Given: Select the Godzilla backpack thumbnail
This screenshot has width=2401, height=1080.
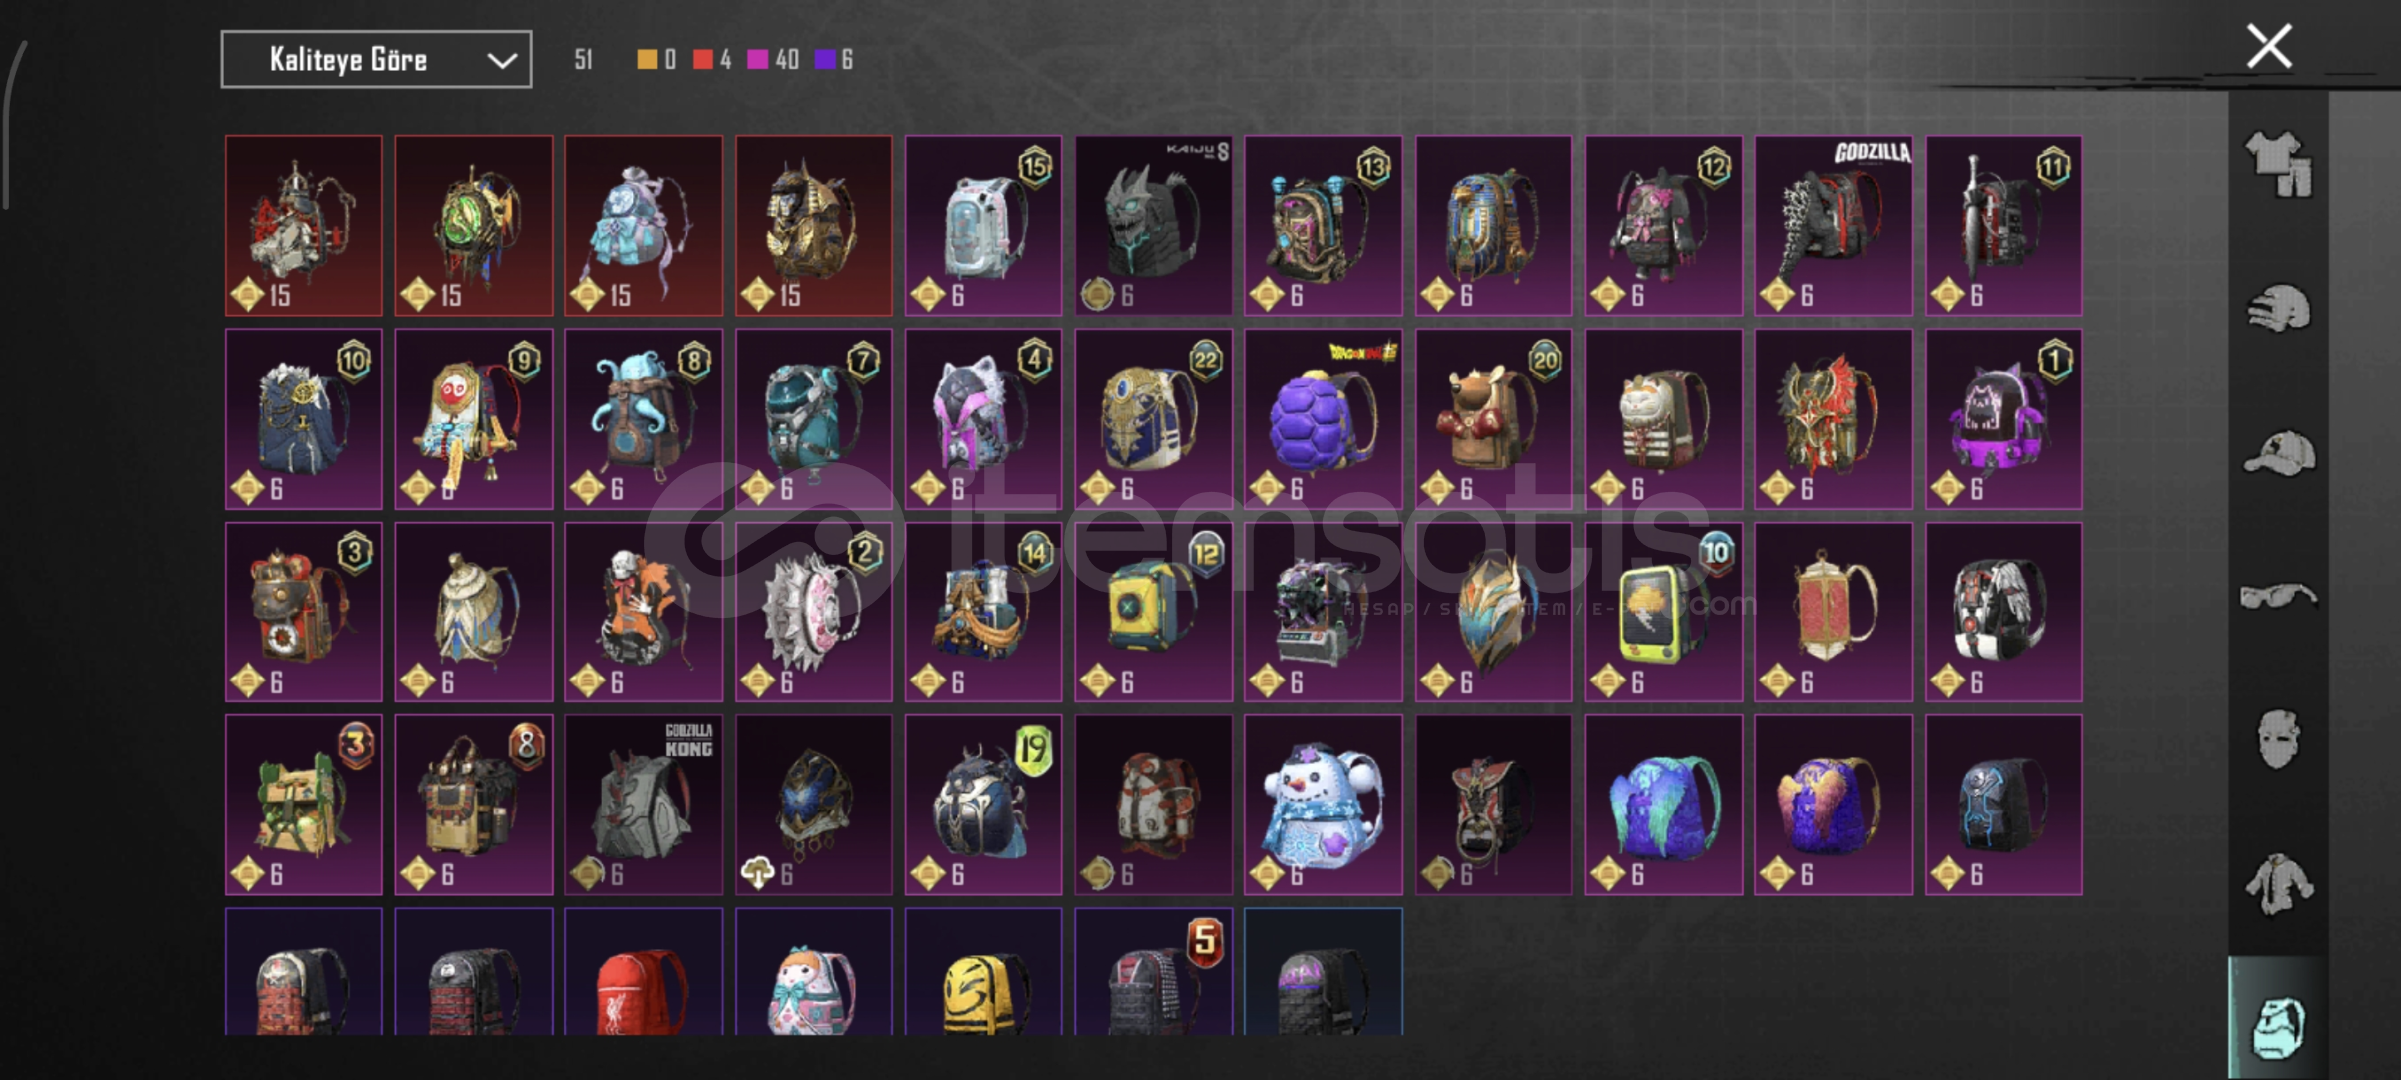Looking at the screenshot, I should pyautogui.click(x=1833, y=225).
